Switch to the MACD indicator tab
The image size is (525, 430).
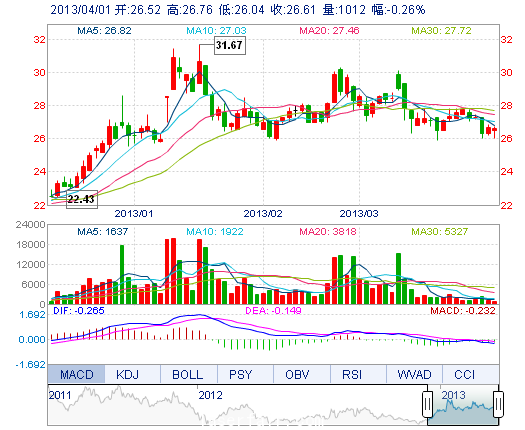pyautogui.click(x=76, y=374)
